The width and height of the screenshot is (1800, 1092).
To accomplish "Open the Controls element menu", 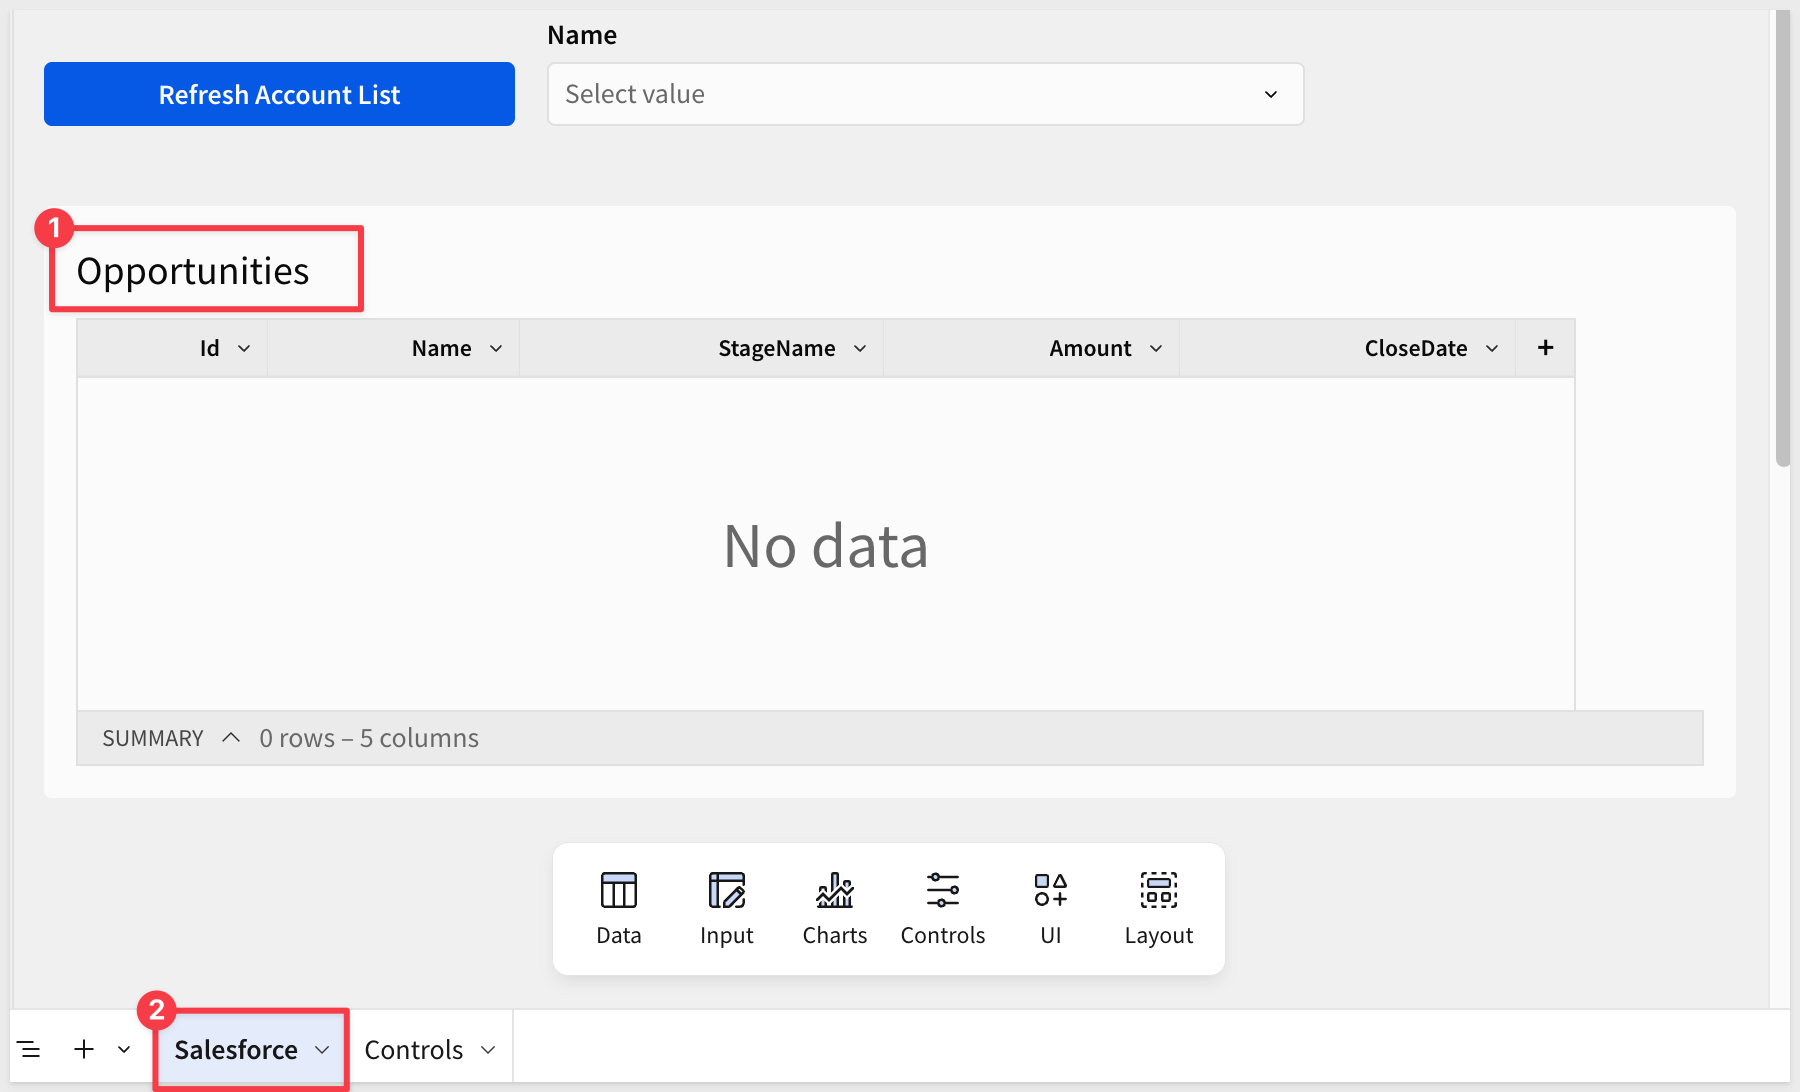I will coord(942,908).
